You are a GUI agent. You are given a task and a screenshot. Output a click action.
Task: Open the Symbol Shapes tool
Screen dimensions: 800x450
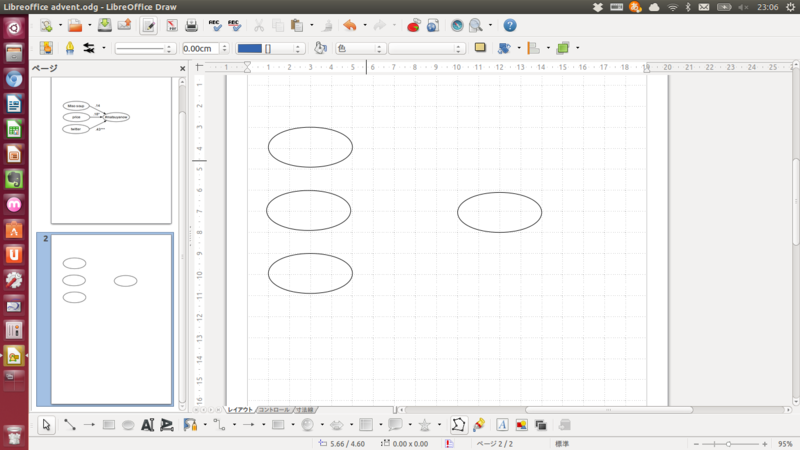pyautogui.click(x=308, y=424)
